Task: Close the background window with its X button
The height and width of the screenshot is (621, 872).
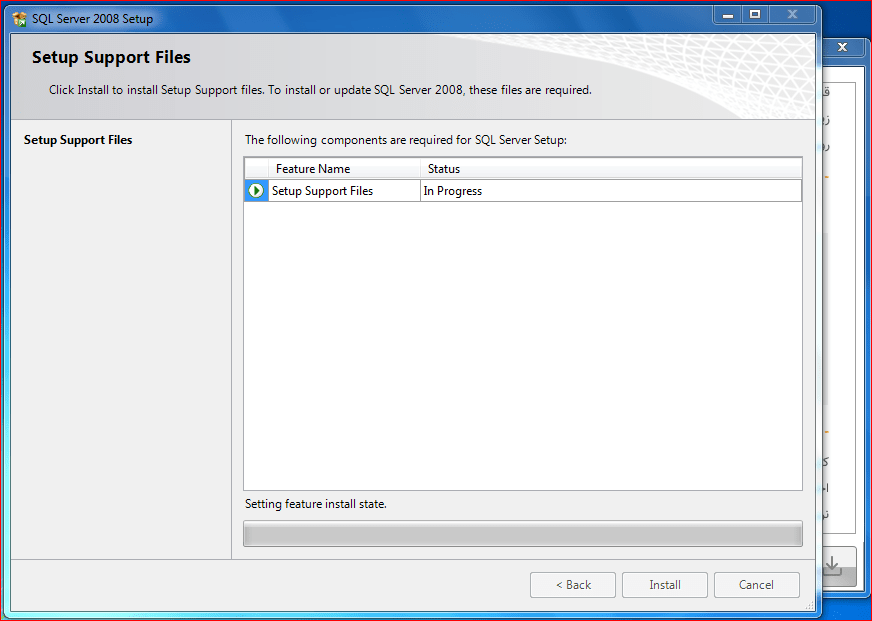Action: [842, 47]
